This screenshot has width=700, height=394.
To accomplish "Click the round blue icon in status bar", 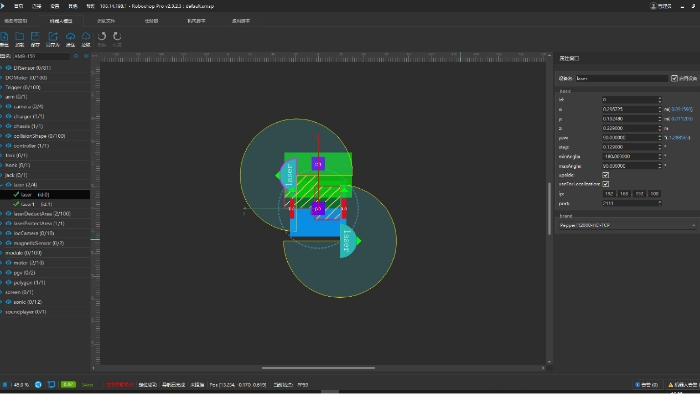I will click(x=38, y=384).
